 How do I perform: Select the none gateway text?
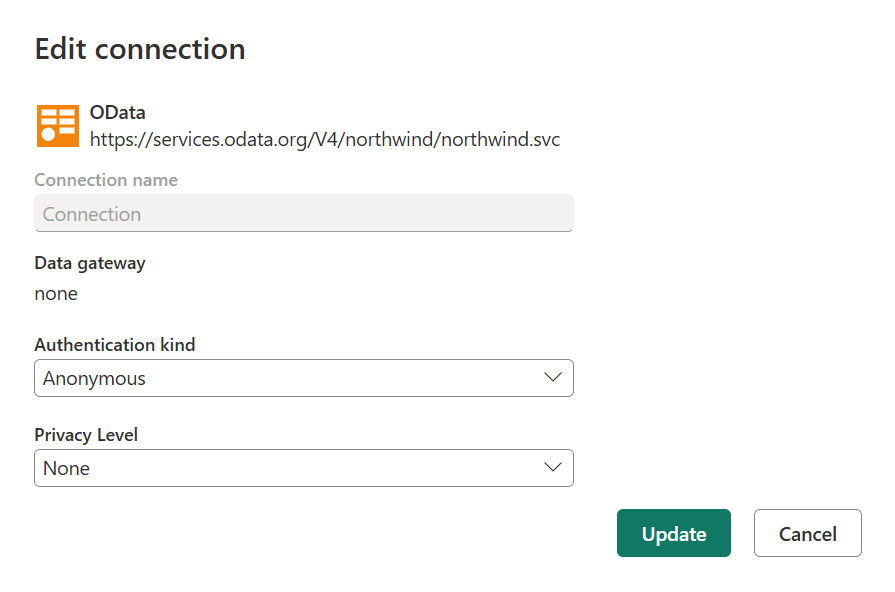pos(56,293)
